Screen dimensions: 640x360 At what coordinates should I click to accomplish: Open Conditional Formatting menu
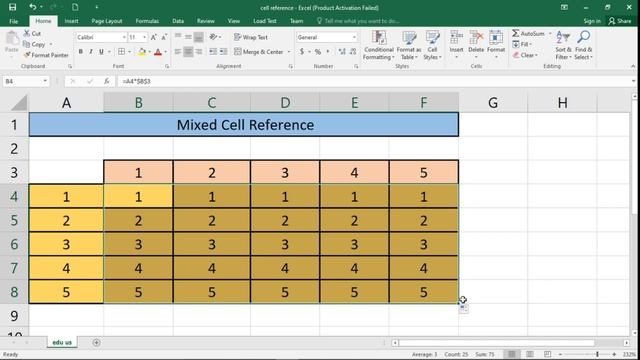pos(379,46)
